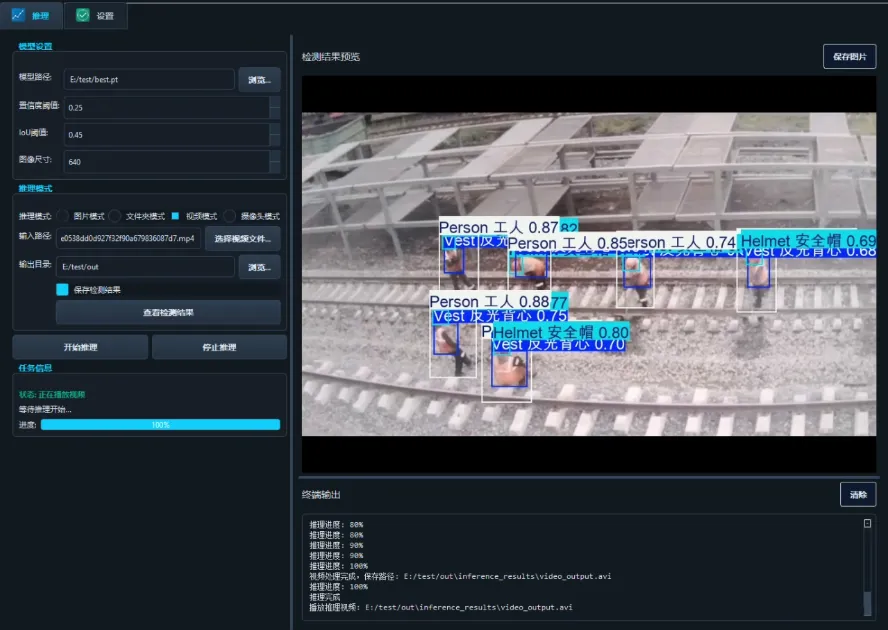Click the 模型路径 input field
This screenshot has height=630, width=888.
coord(149,79)
